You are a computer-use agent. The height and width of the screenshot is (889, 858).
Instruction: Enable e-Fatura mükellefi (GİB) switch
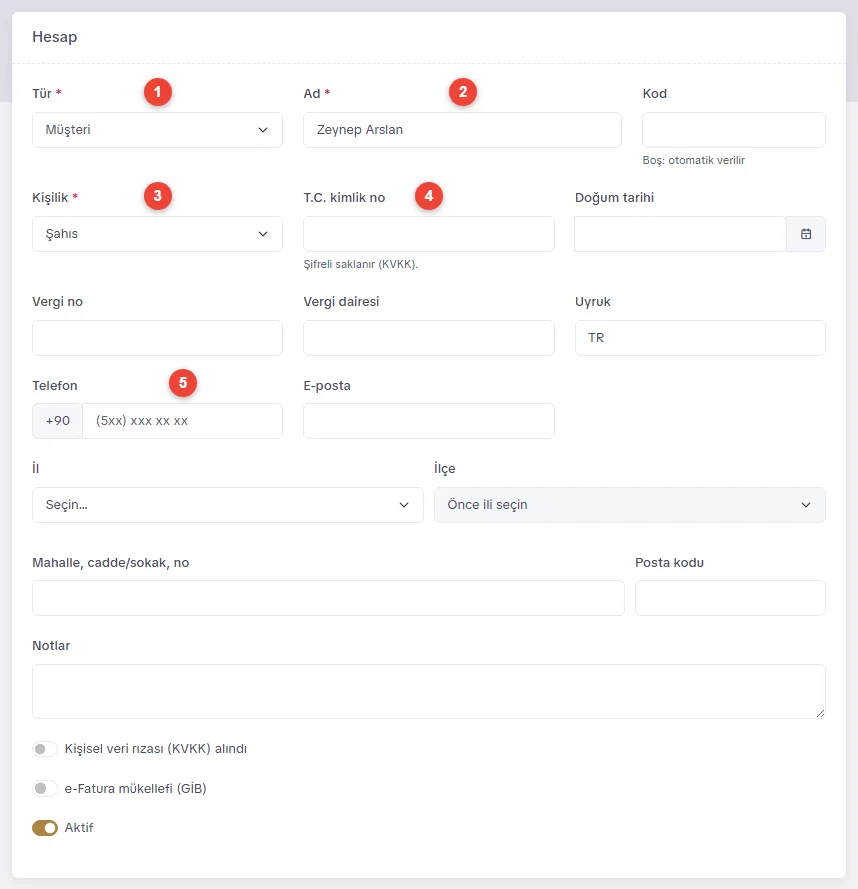pos(45,789)
